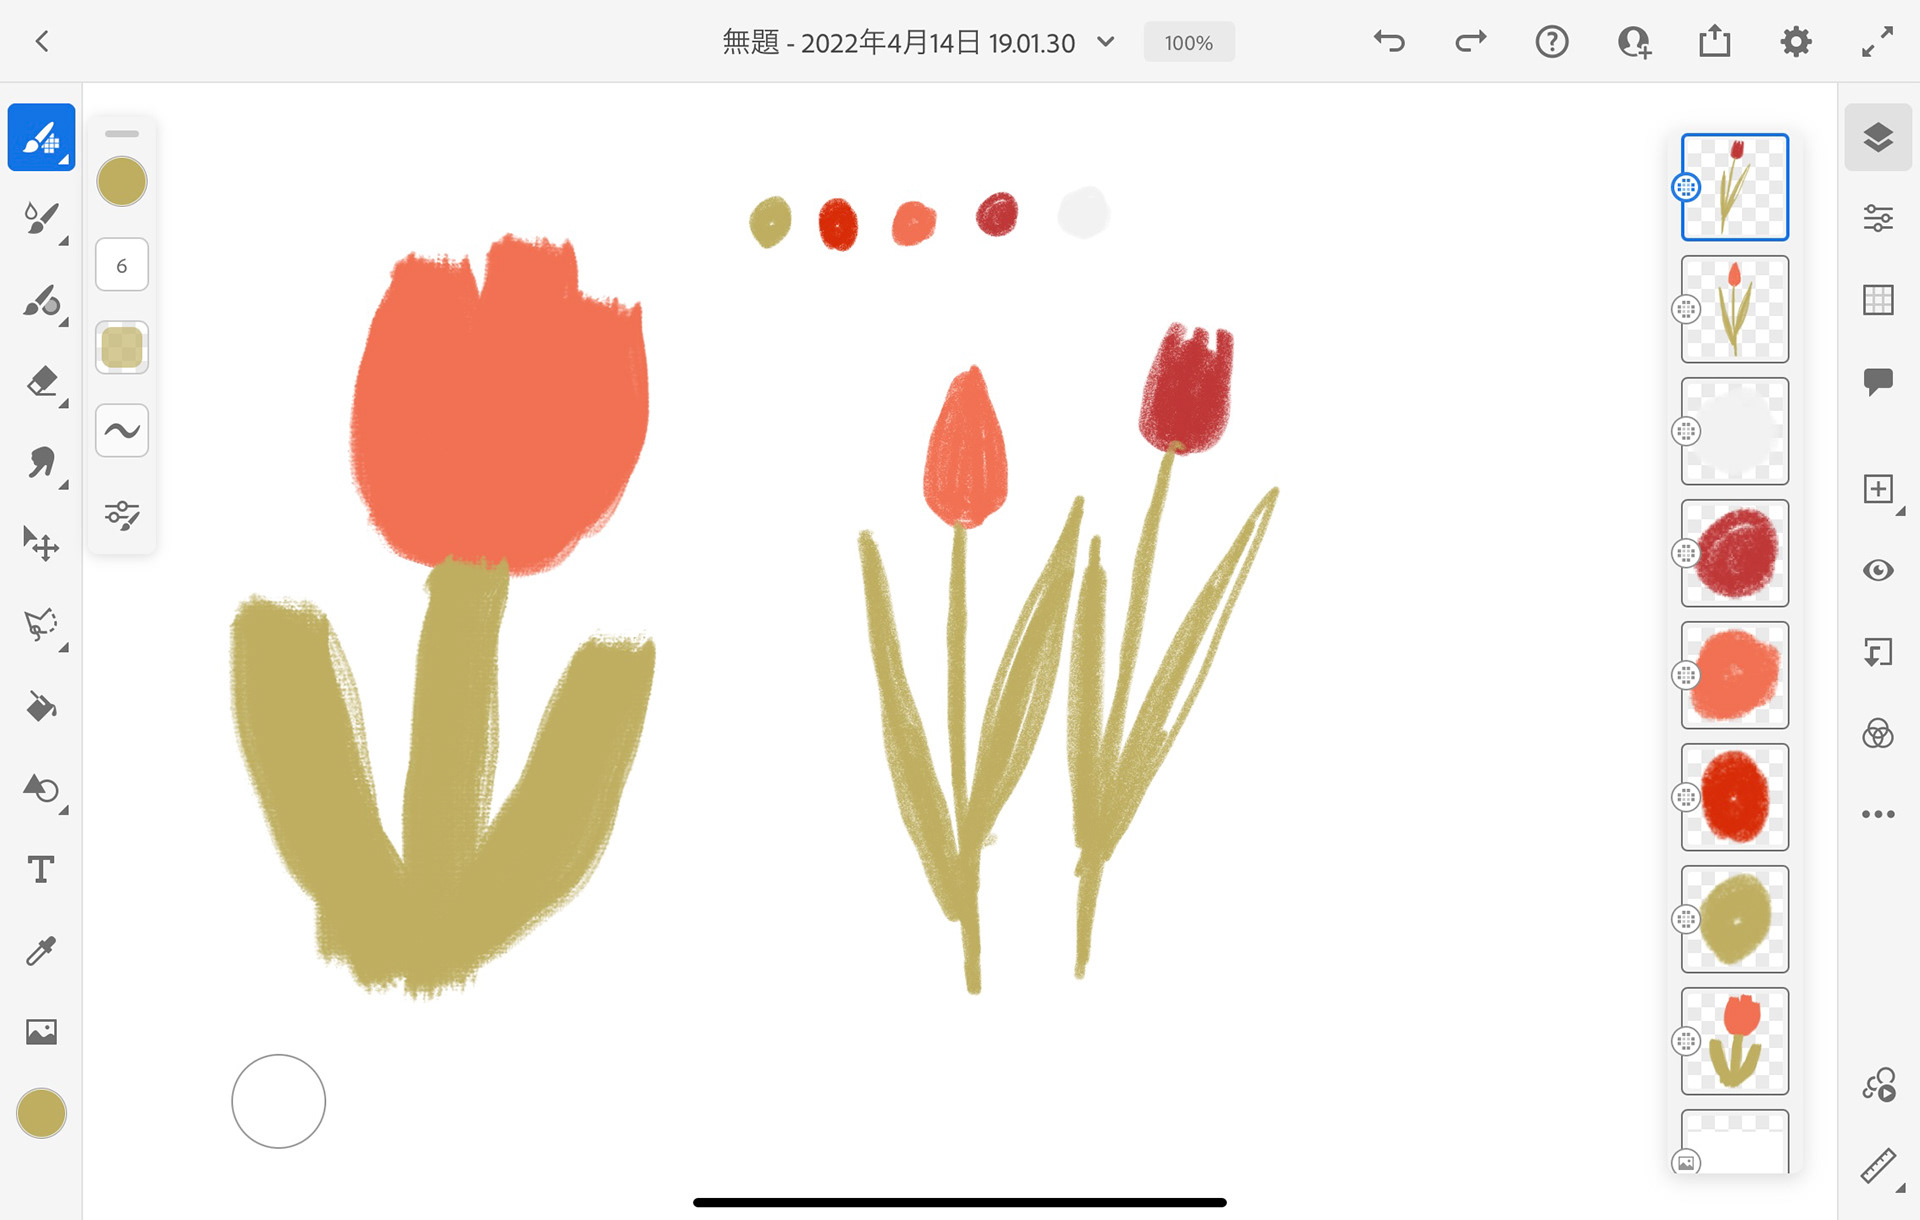
Task: Open more layer actions menu
Action: pyautogui.click(x=1878, y=814)
